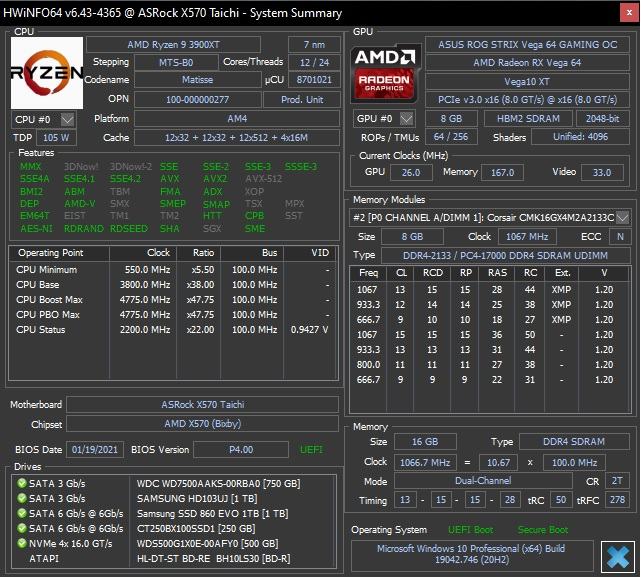
Task: Click the memory clock 1066.7 MHz field
Action: 425,463
